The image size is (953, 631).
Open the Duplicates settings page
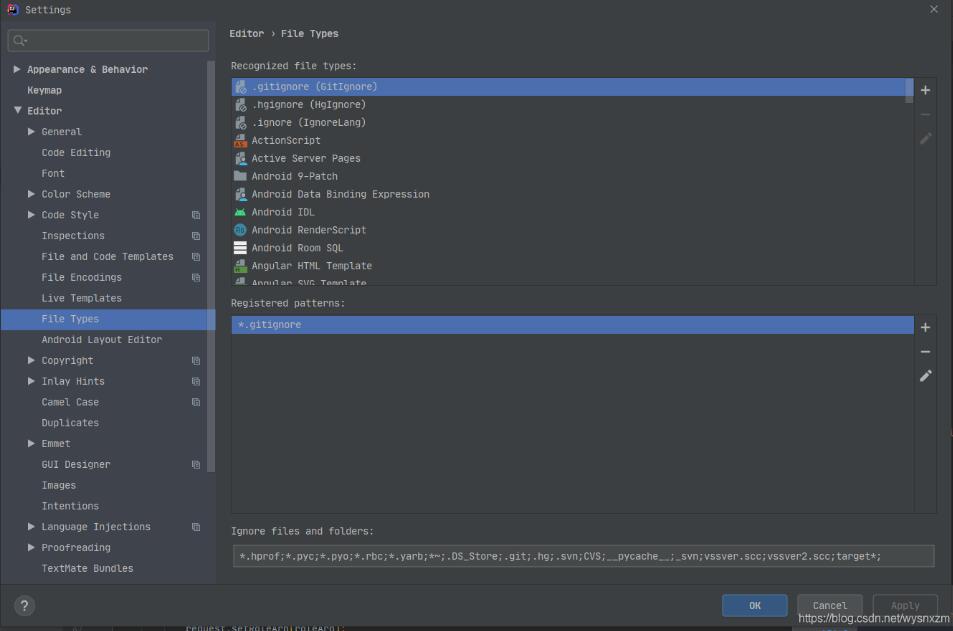(70, 423)
